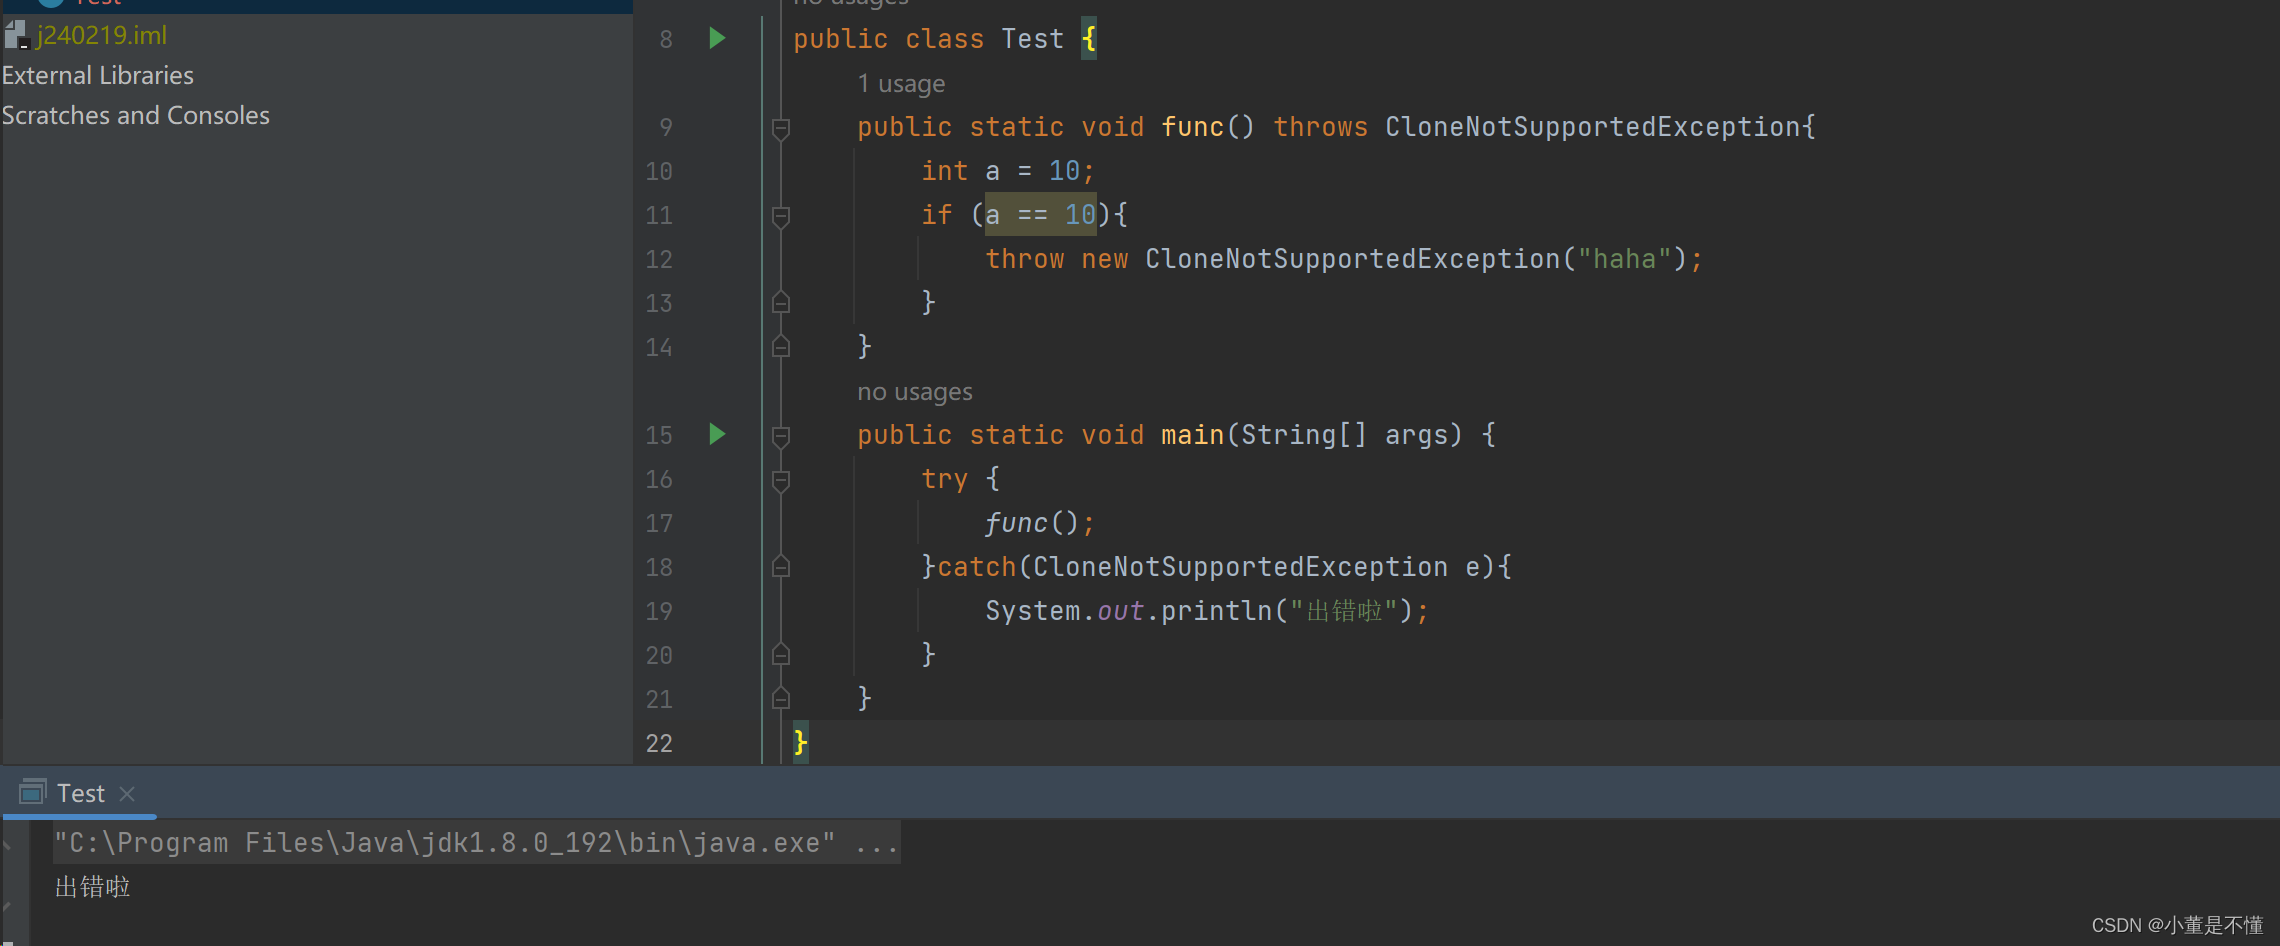Click the Test run tab window icon
2280x946 pixels.
(33, 792)
